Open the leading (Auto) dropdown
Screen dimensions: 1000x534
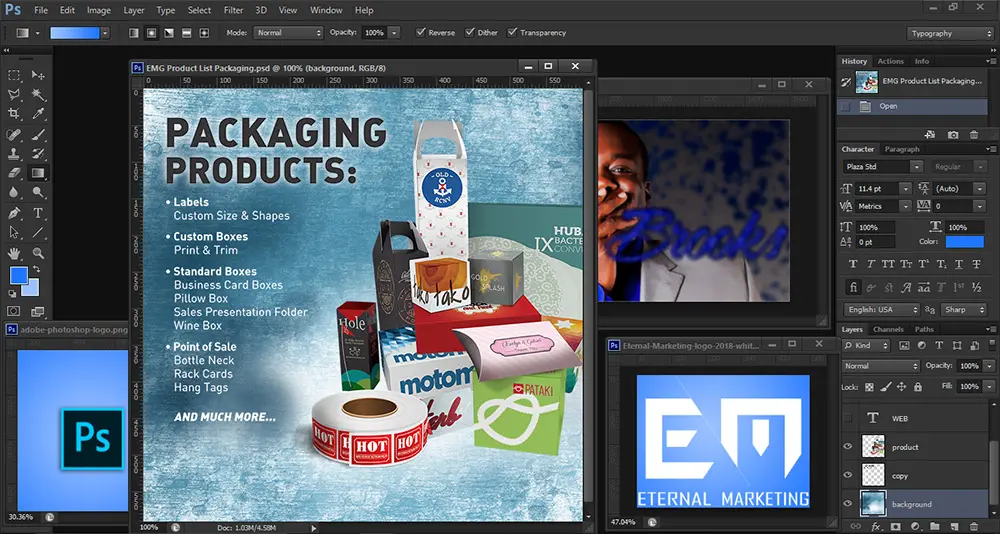click(x=980, y=188)
